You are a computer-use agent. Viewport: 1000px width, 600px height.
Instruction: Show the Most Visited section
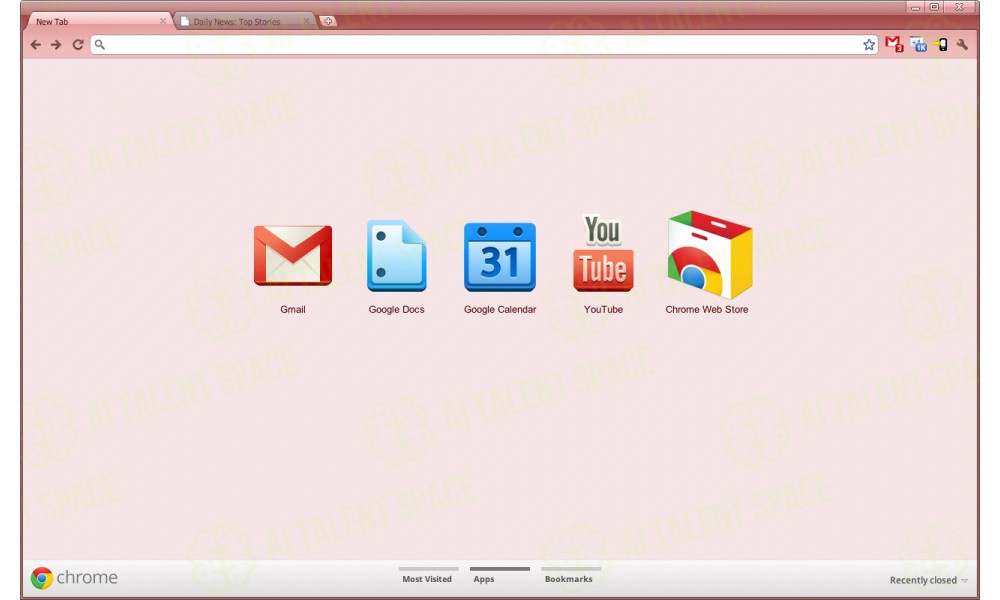point(427,576)
